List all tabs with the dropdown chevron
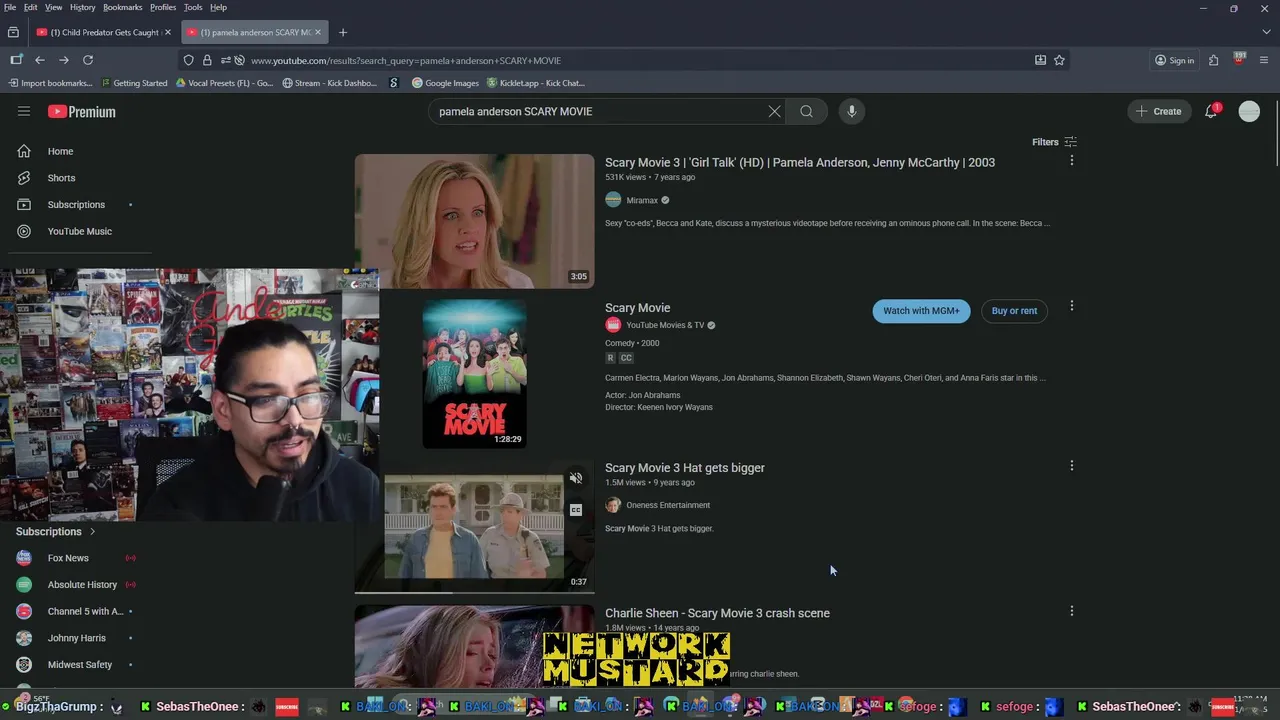The width and height of the screenshot is (1280, 720). coord(1265,32)
